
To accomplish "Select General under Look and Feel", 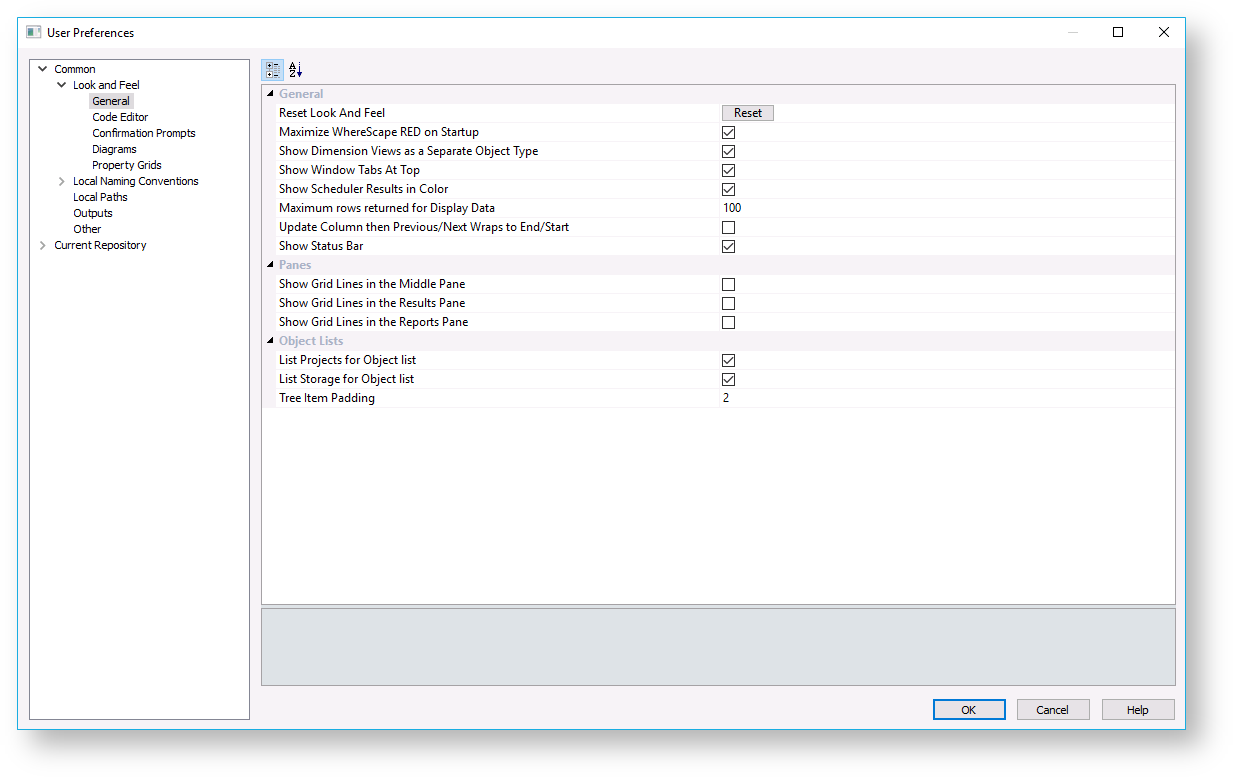I will [111, 101].
